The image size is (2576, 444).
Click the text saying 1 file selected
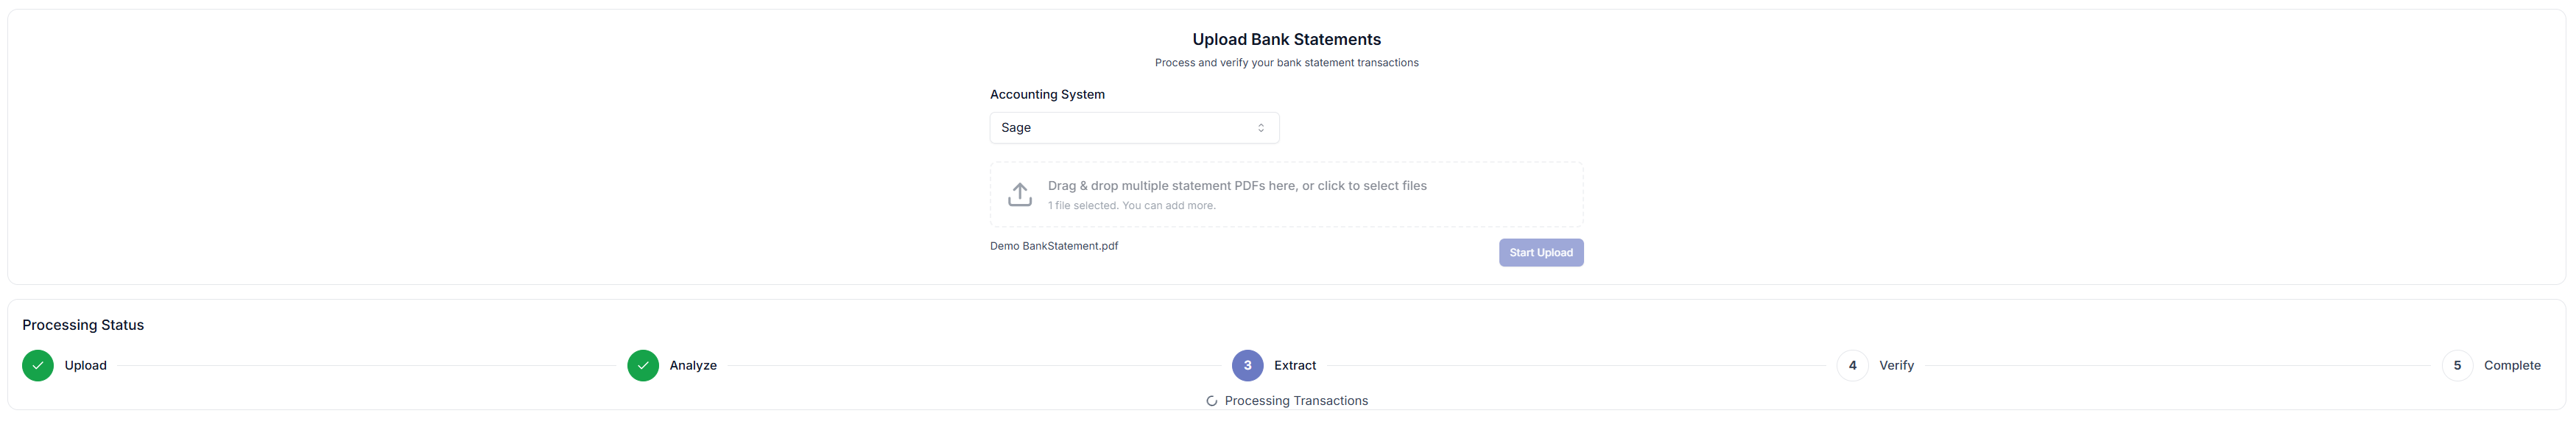[x=1131, y=205]
